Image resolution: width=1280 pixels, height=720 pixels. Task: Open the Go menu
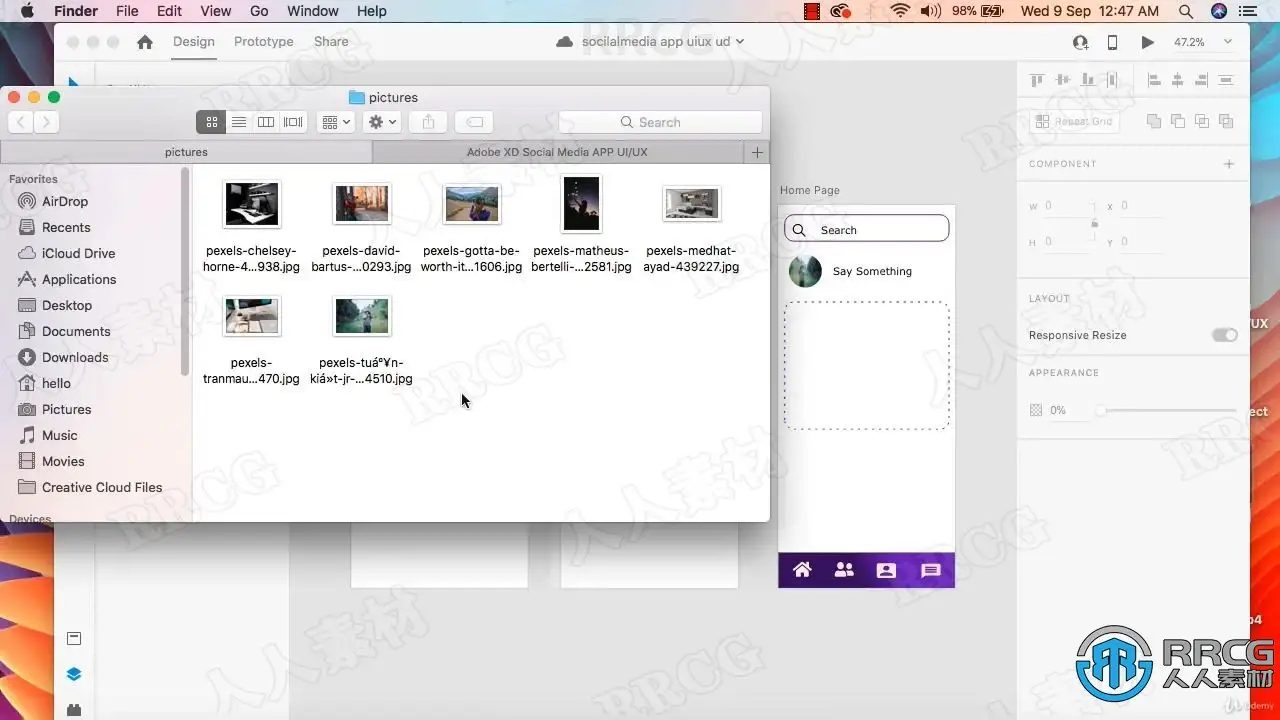pyautogui.click(x=259, y=11)
